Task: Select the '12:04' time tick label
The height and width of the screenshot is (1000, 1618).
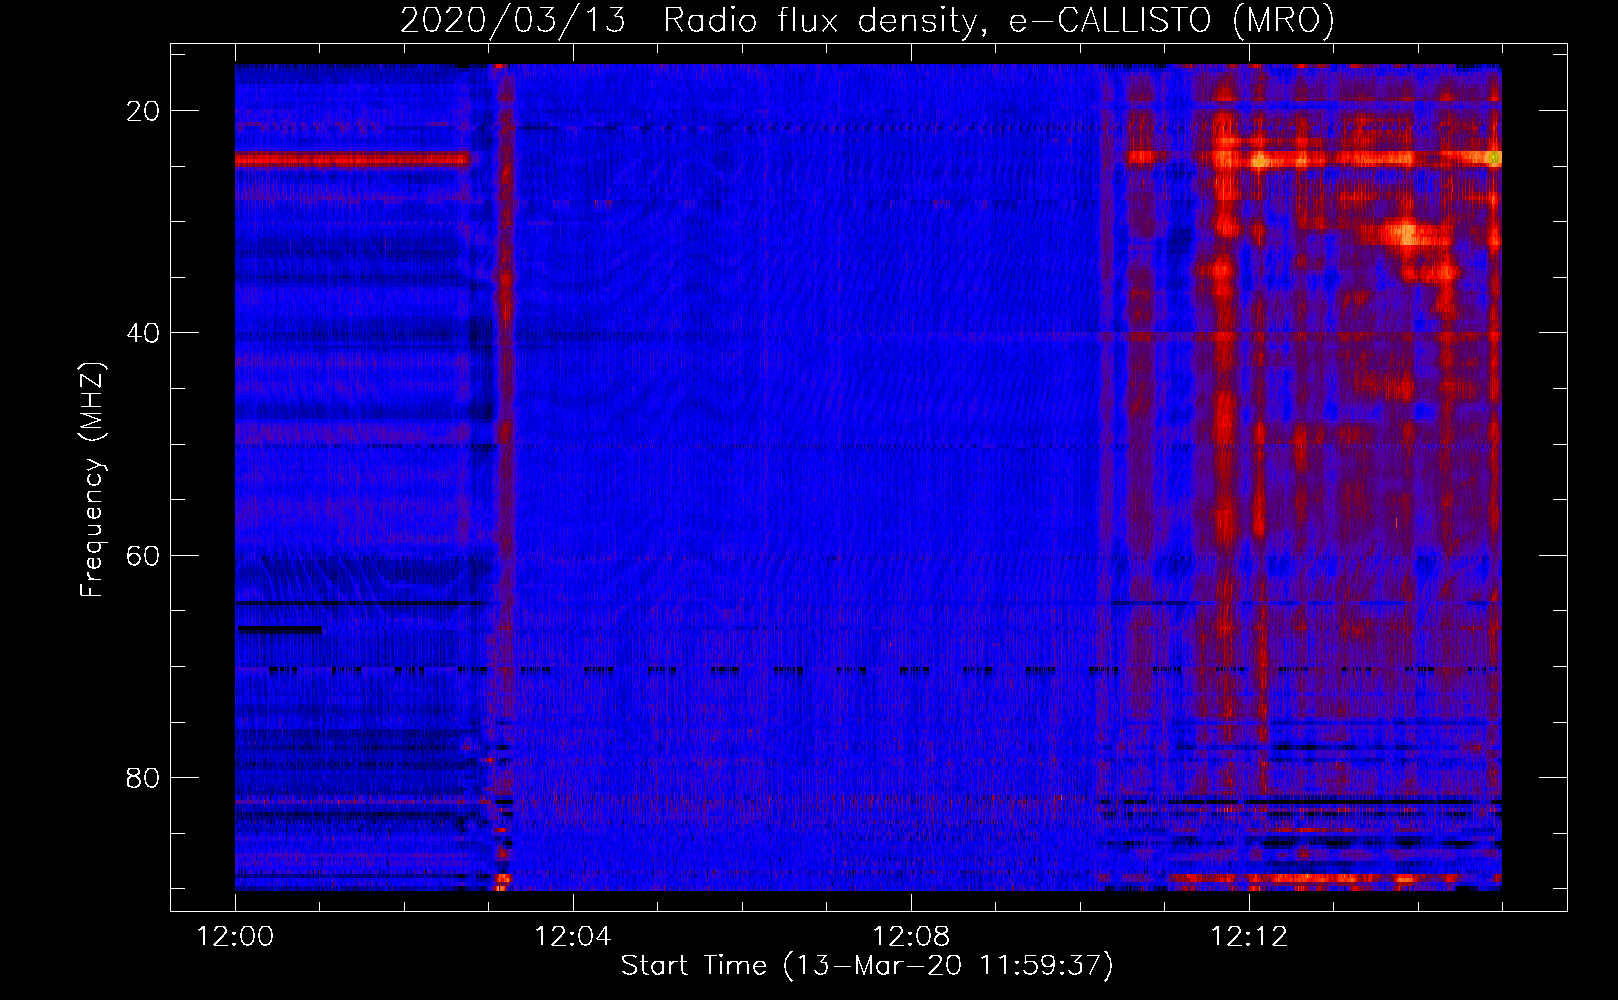Action: pos(573,937)
